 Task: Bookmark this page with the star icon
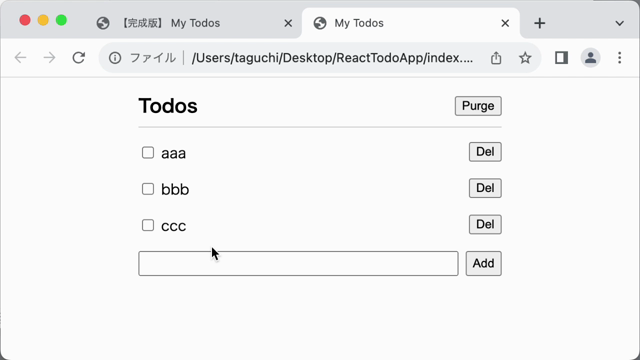click(x=525, y=58)
